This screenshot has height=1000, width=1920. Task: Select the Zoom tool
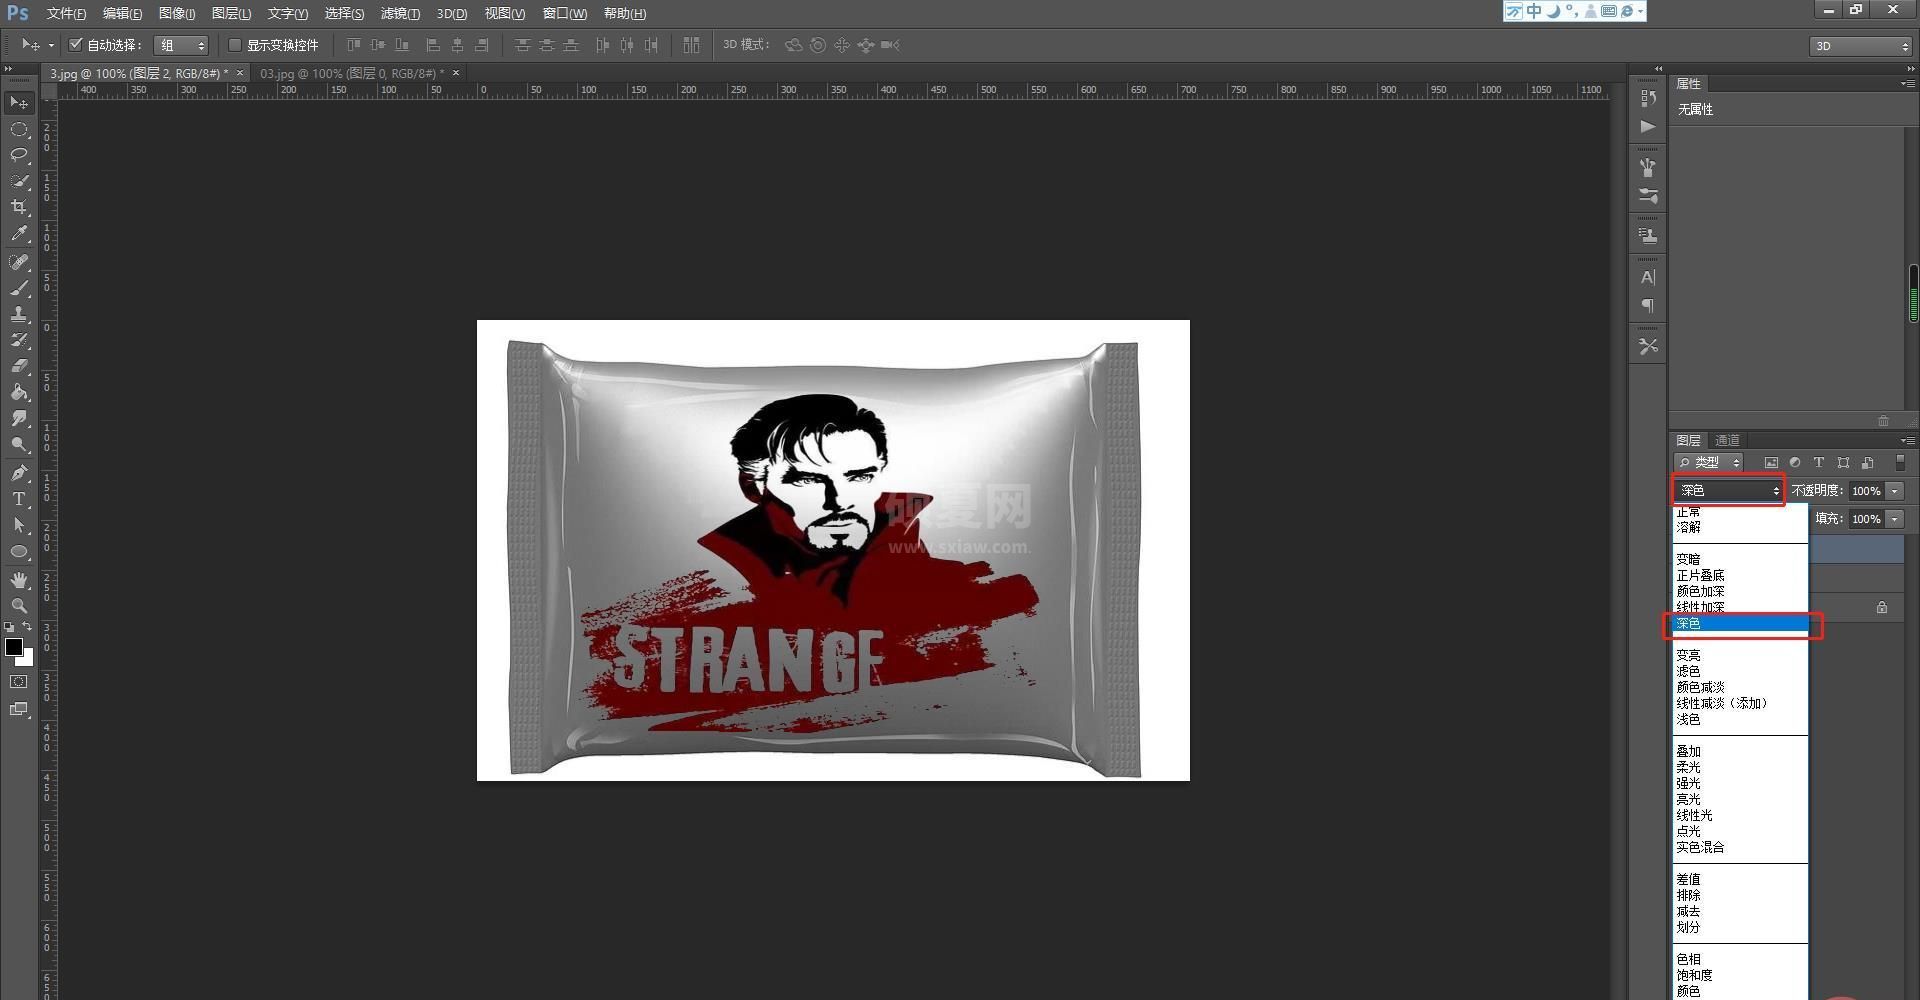[19, 606]
